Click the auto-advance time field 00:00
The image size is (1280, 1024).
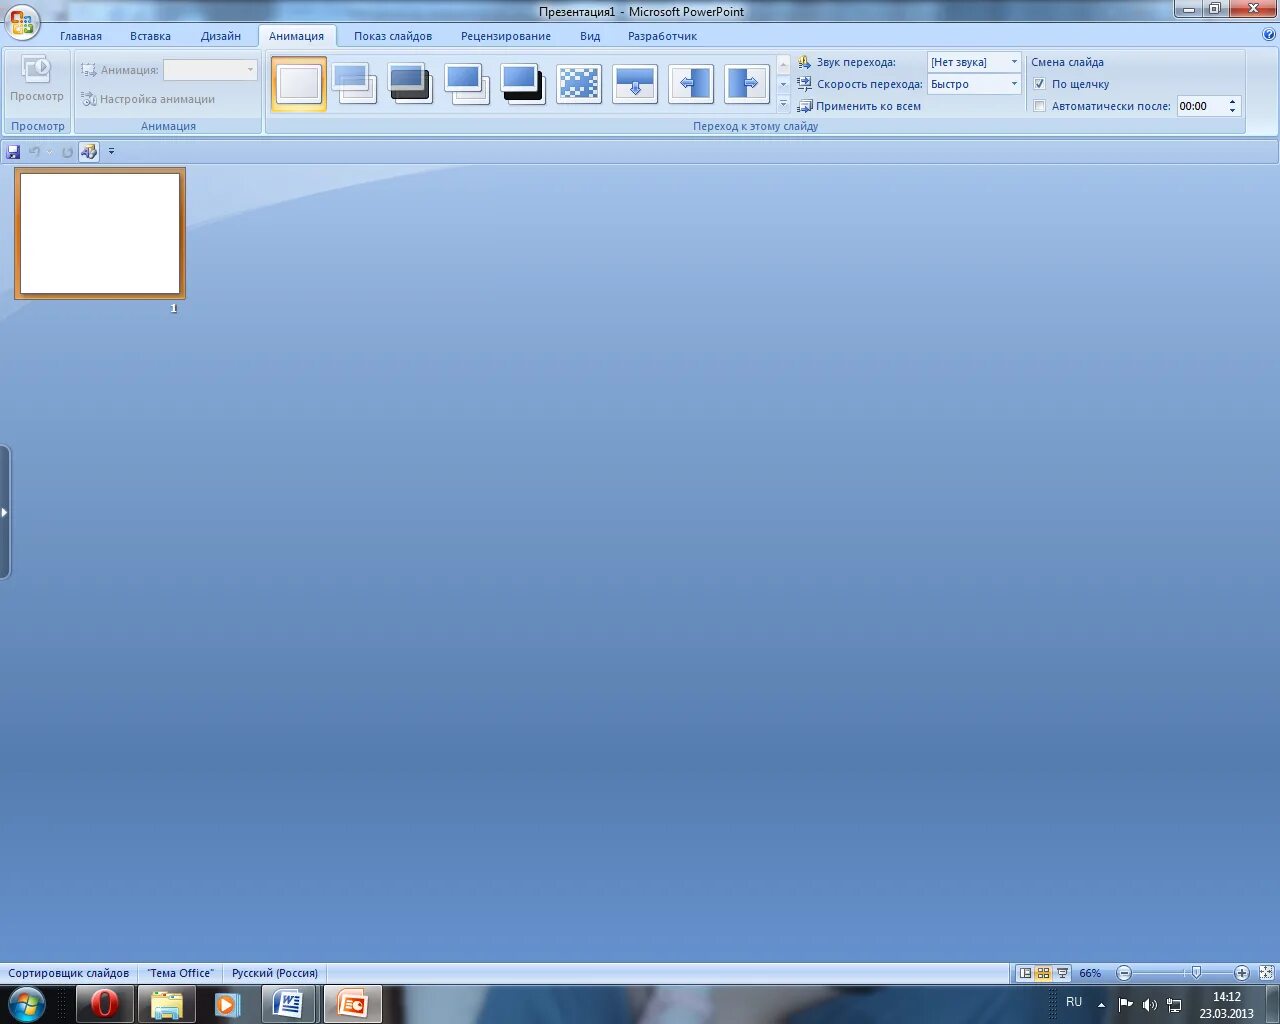(1201, 106)
